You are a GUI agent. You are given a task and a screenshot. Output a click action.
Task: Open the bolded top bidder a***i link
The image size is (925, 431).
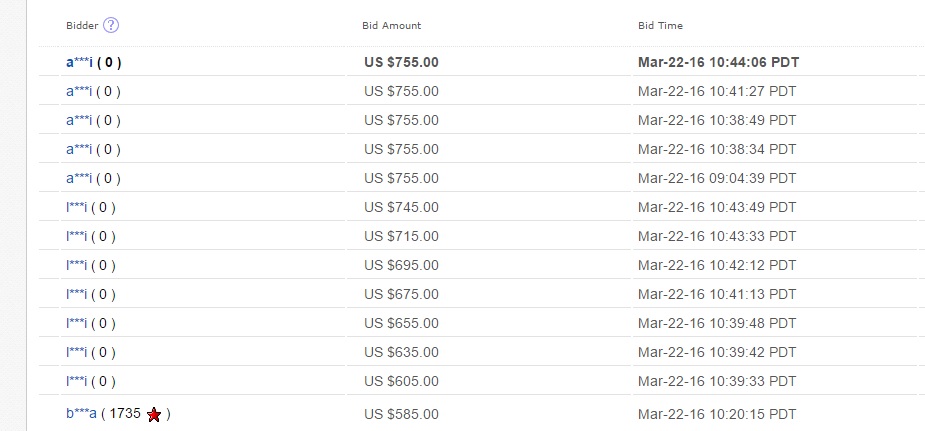tap(80, 62)
